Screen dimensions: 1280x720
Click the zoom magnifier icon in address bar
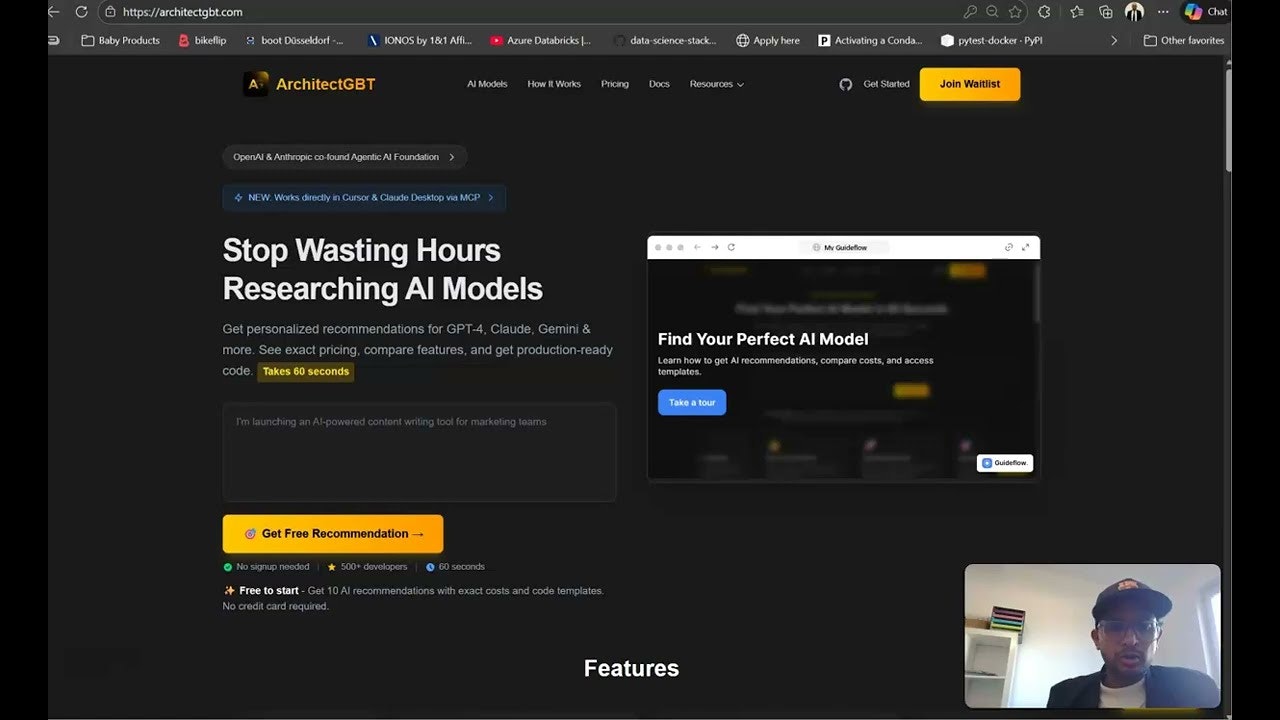[x=992, y=12]
